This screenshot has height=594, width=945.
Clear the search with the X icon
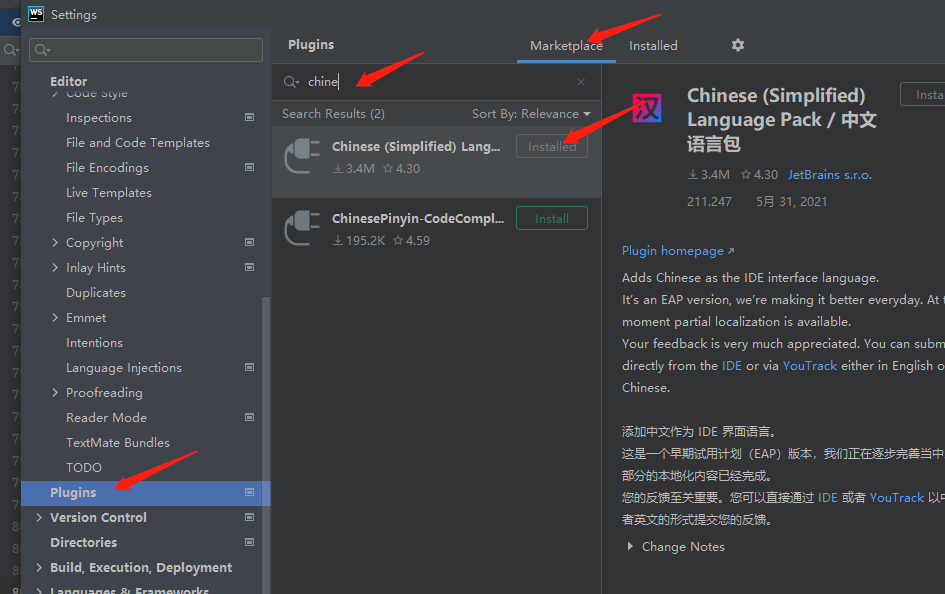click(x=580, y=81)
